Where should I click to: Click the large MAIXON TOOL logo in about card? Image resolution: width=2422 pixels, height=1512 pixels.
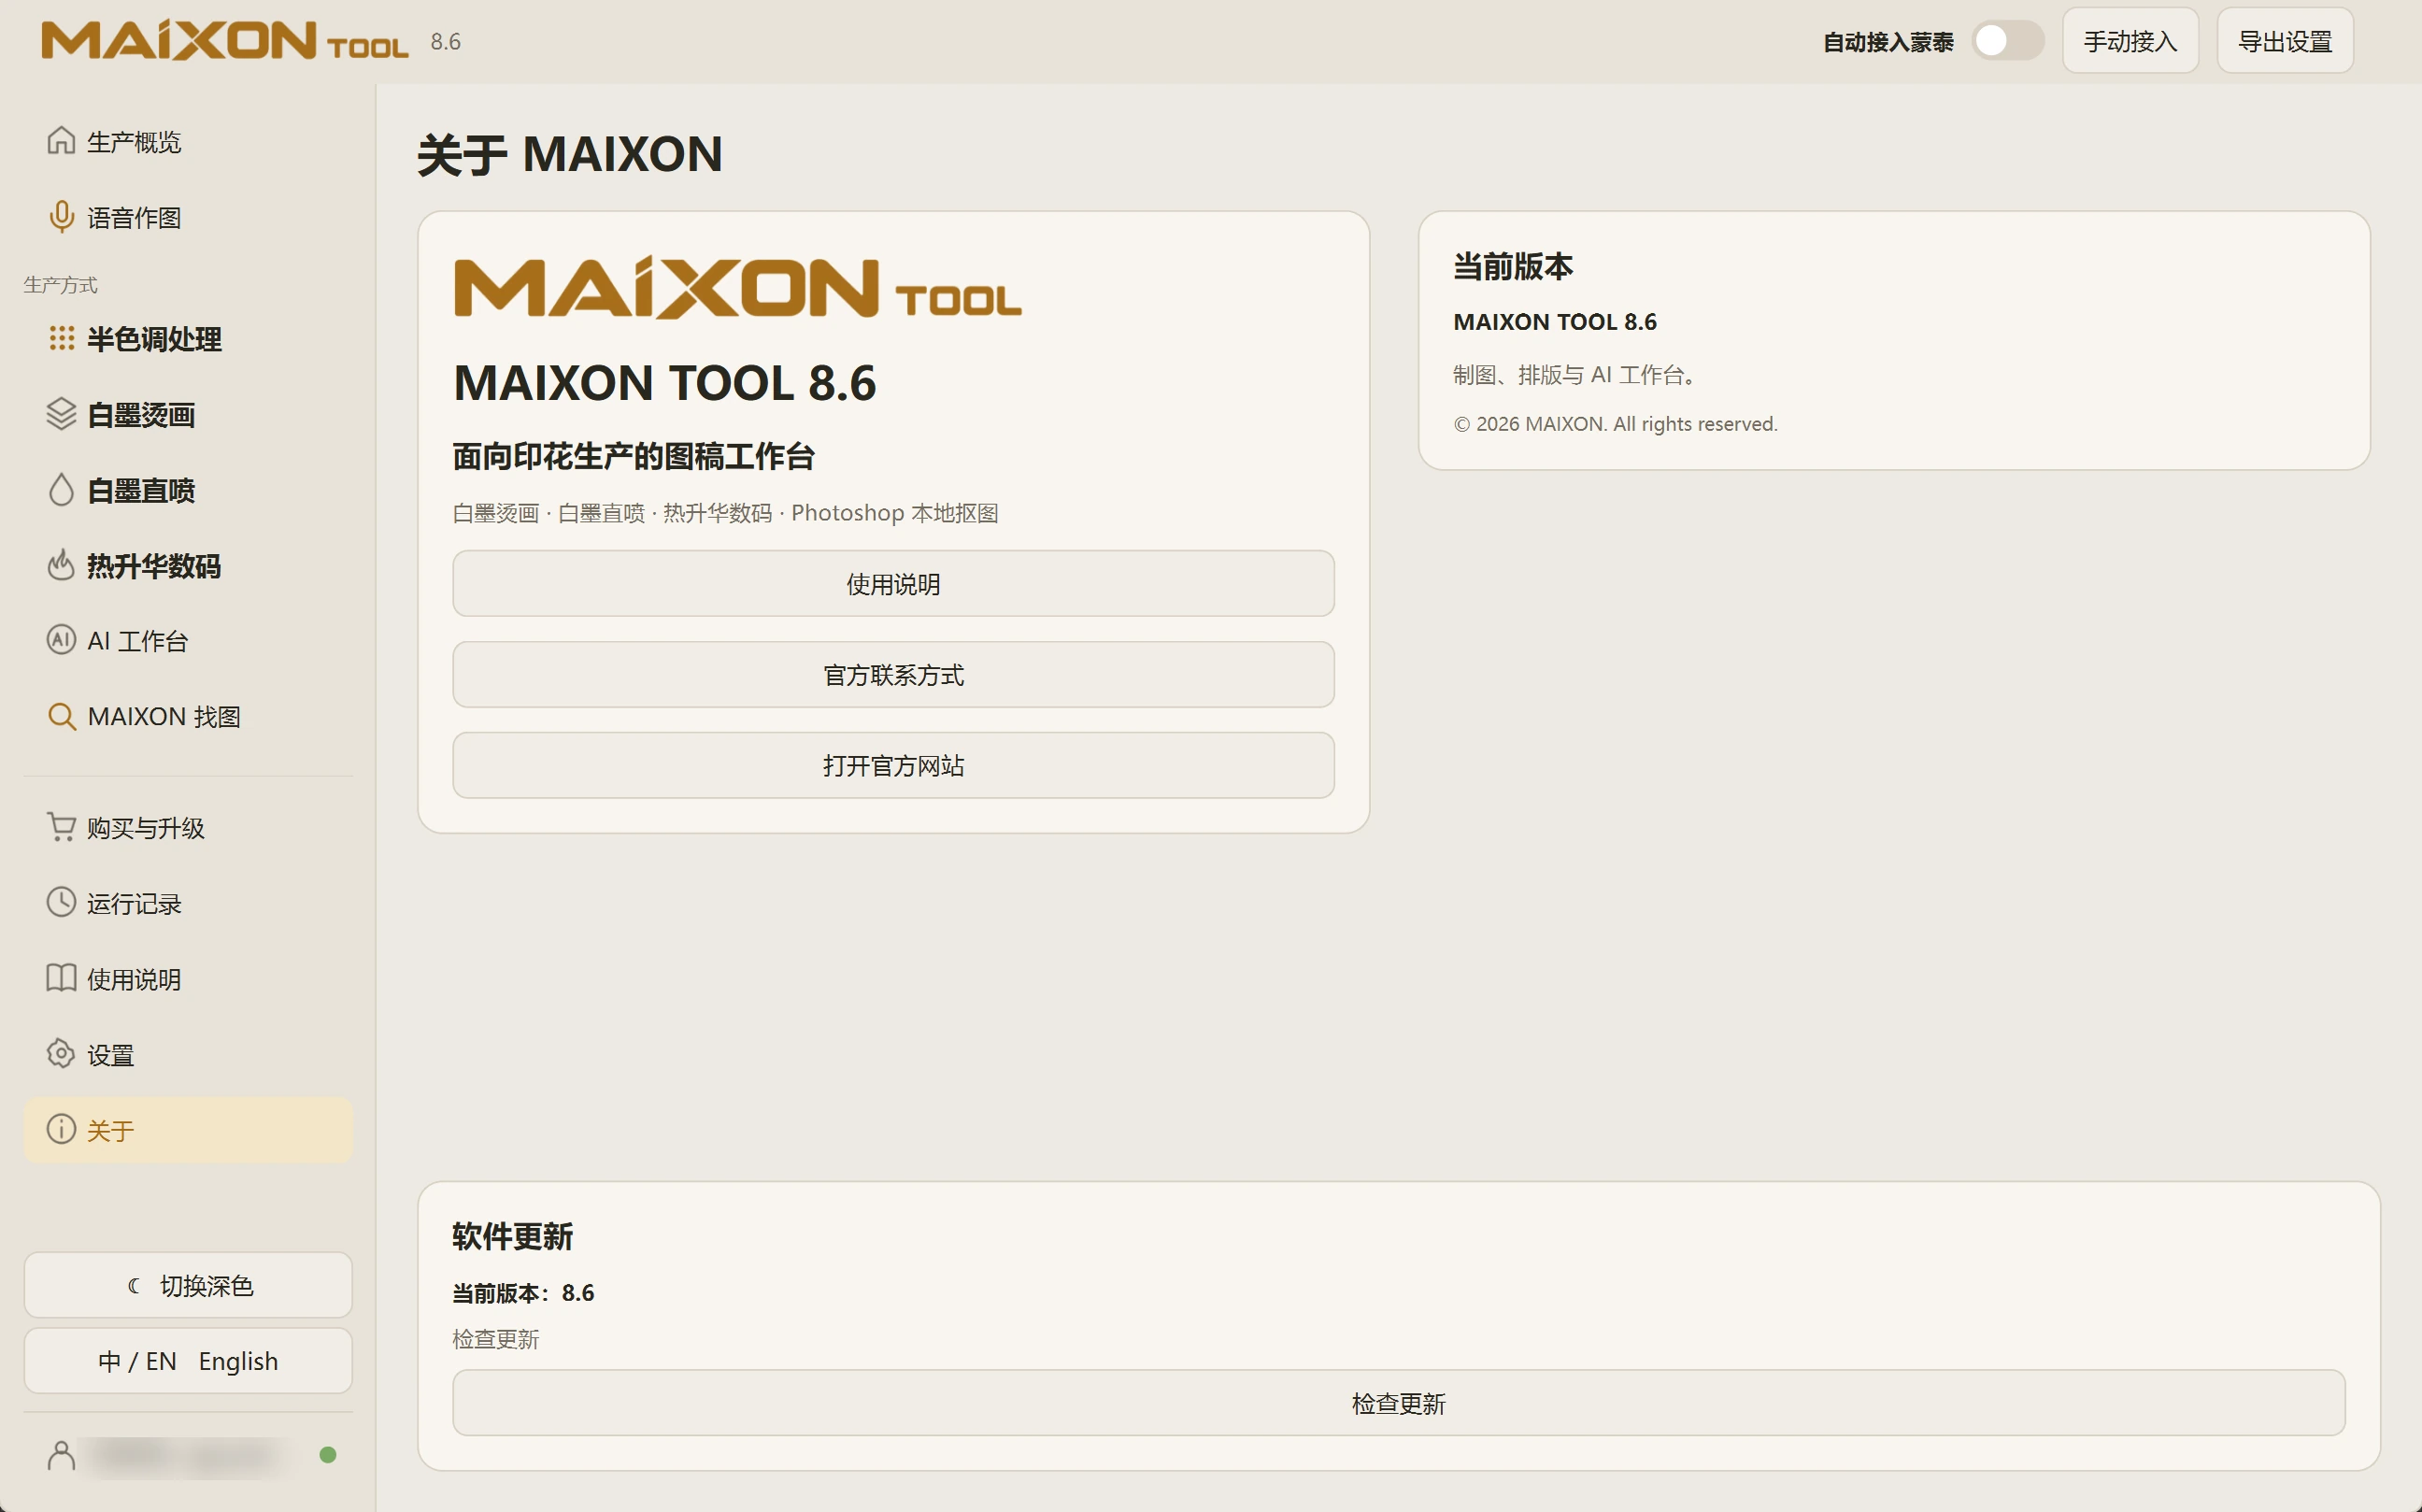[738, 288]
